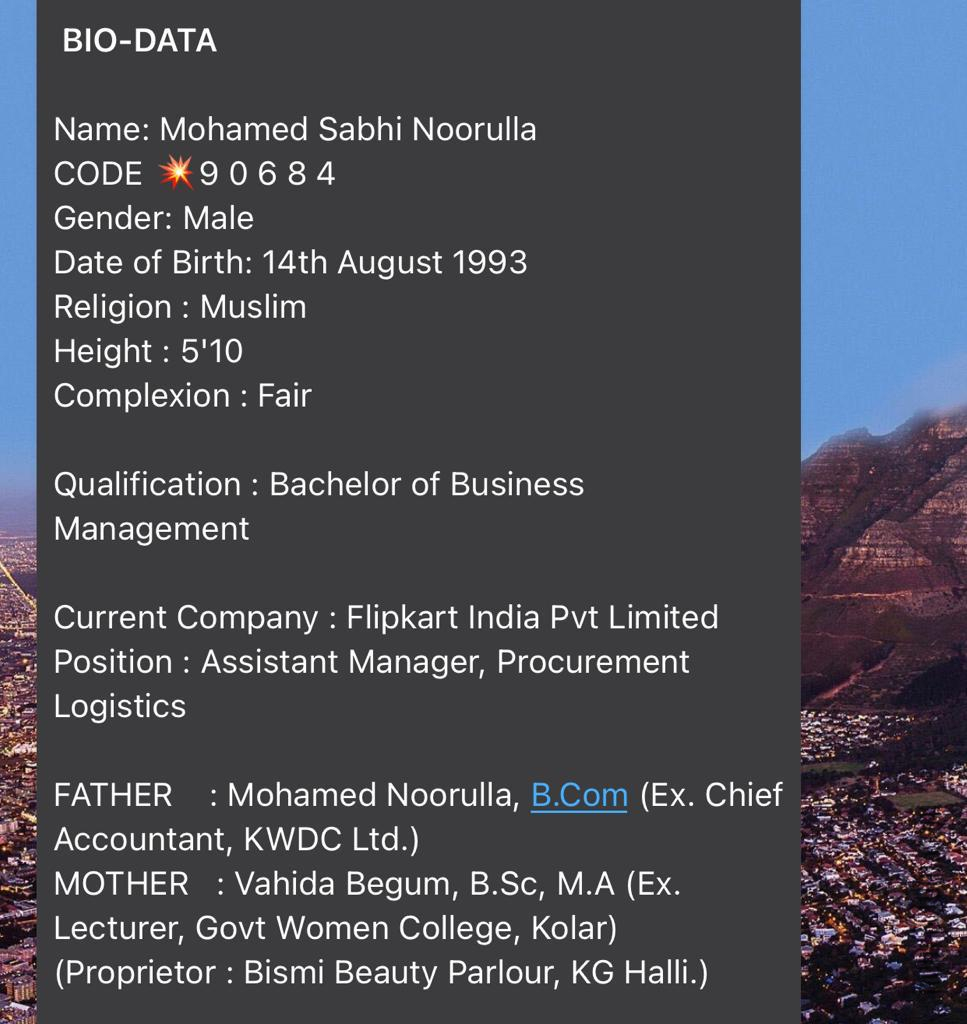Select the Gender: Male line
The image size is (967, 1024).
(x=154, y=218)
